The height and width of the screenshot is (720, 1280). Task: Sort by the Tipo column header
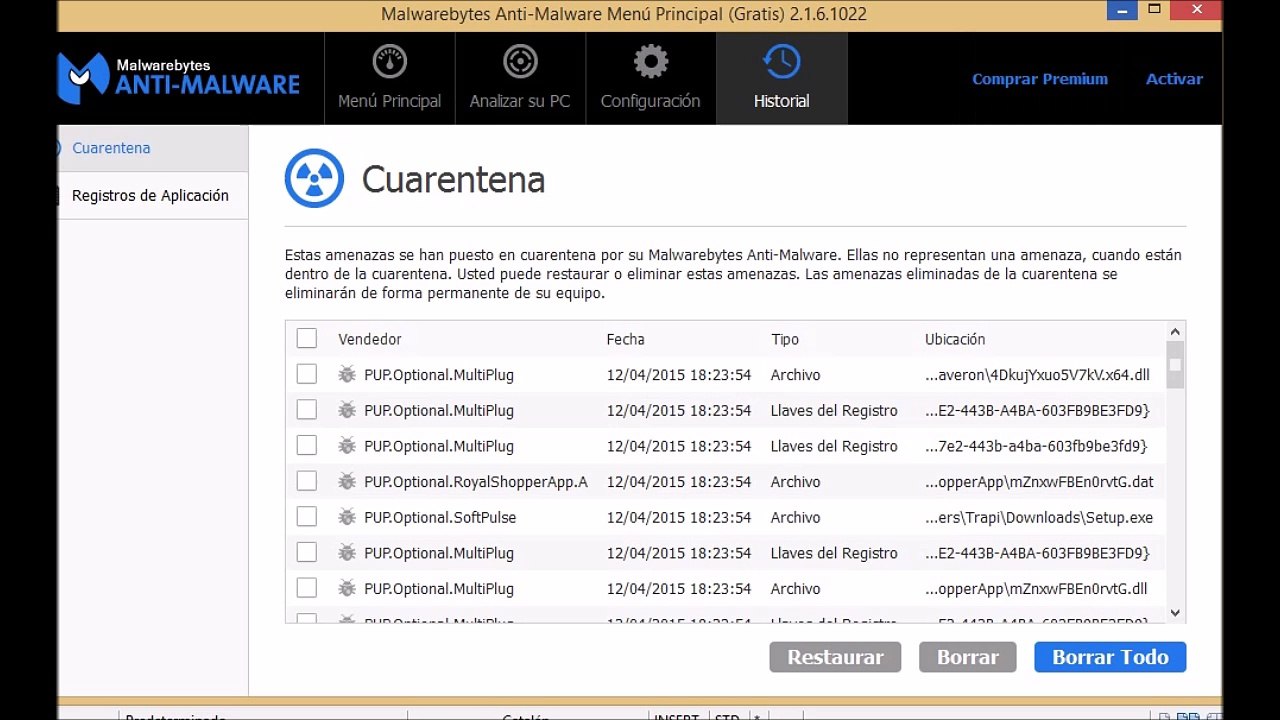tap(785, 339)
